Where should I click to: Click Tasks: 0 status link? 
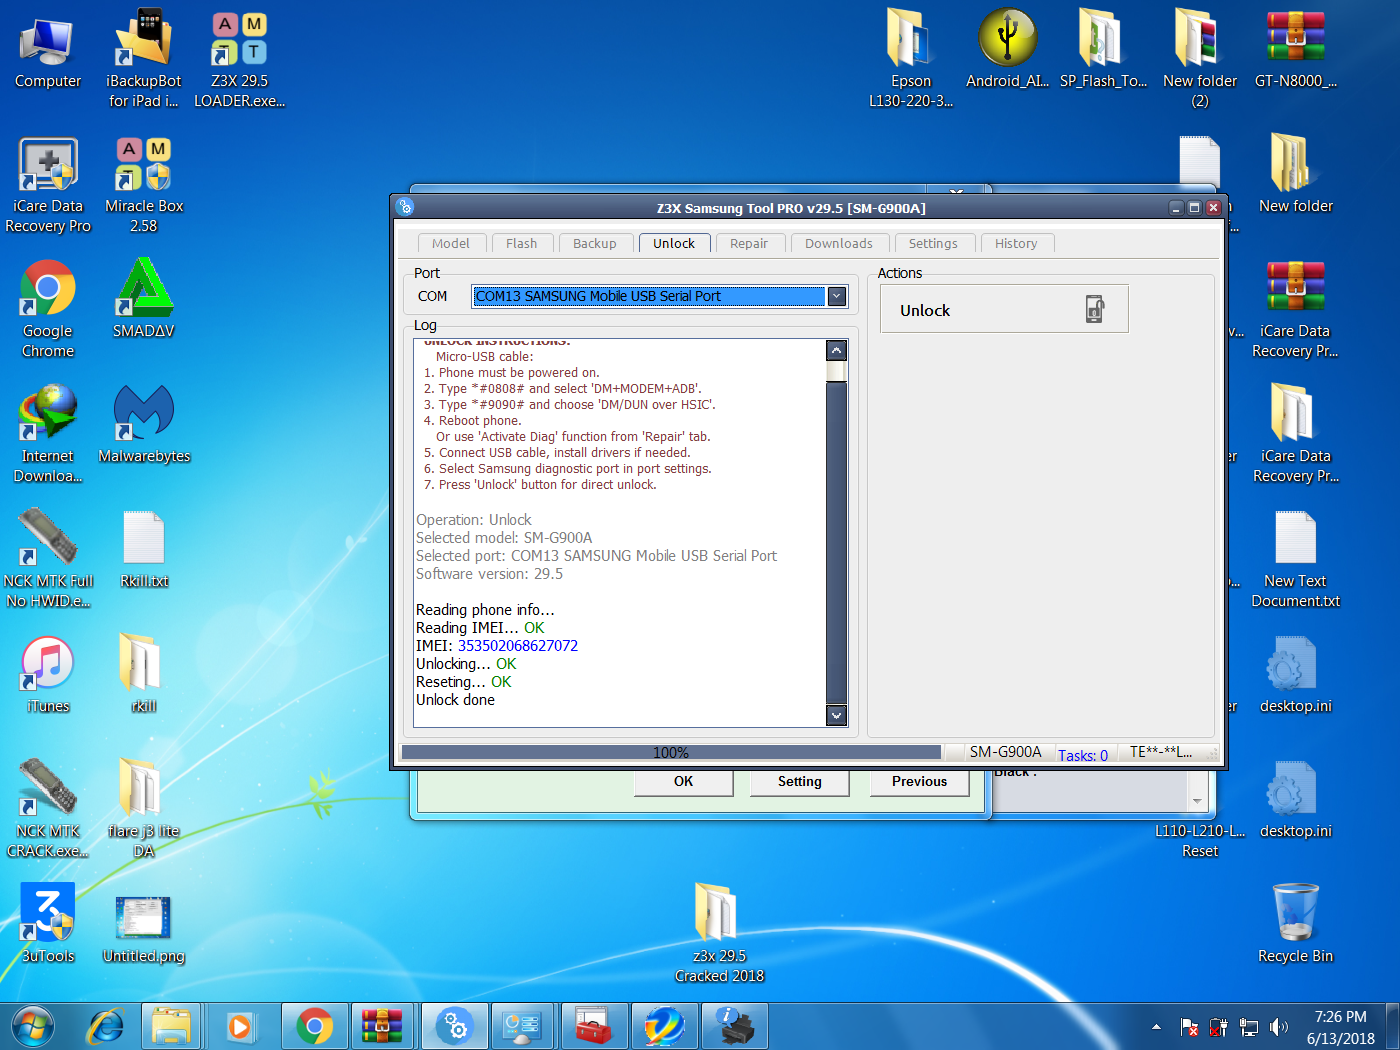(x=1083, y=755)
